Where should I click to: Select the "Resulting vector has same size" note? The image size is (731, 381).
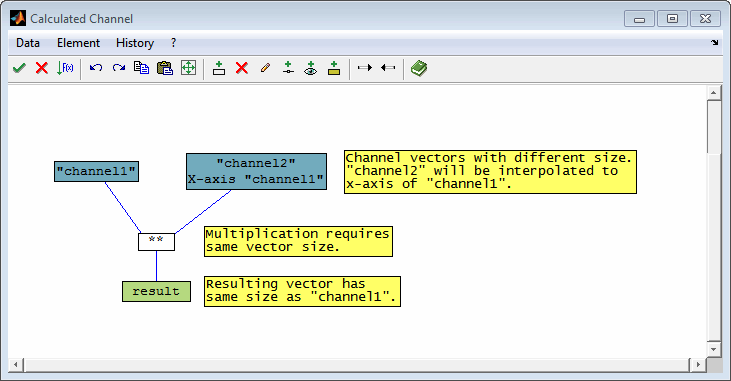pos(303,291)
